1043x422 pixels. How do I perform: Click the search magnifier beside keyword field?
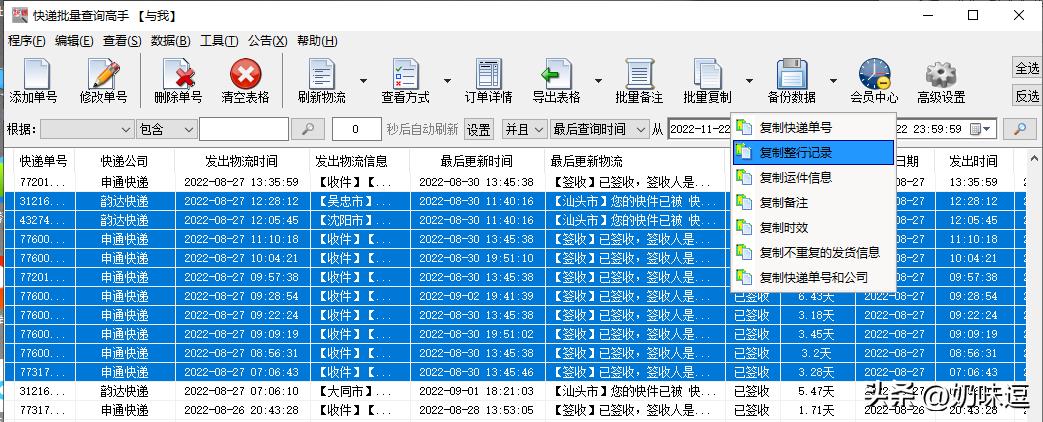click(x=307, y=129)
